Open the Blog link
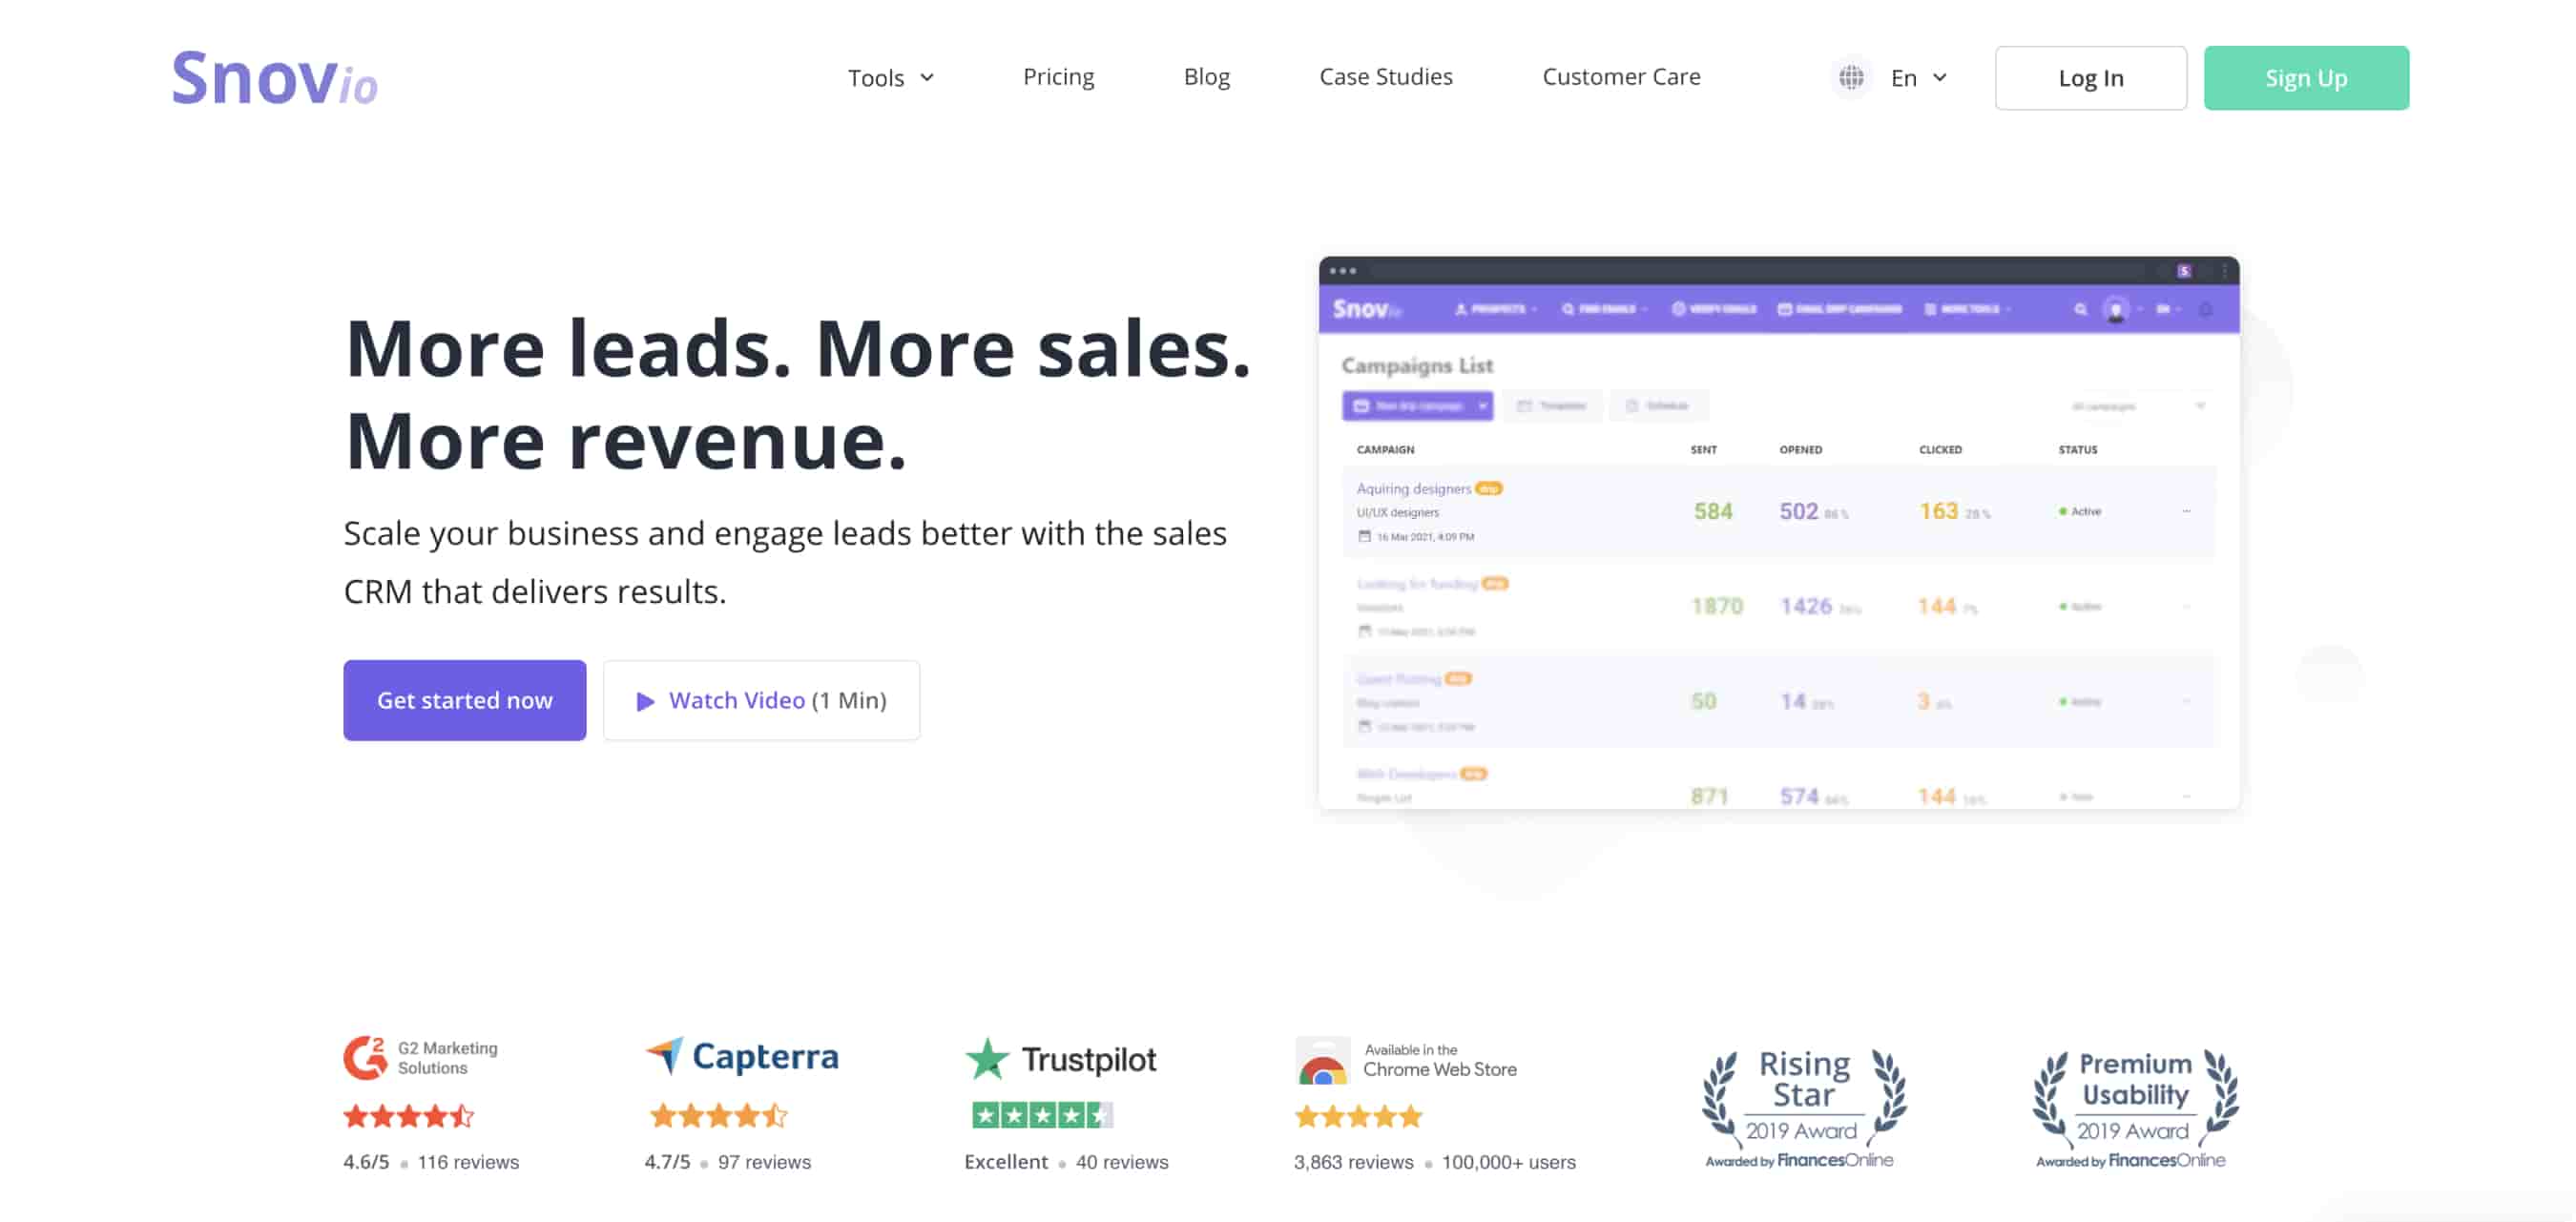Viewport: 2576px width, 1222px height. [1206, 76]
